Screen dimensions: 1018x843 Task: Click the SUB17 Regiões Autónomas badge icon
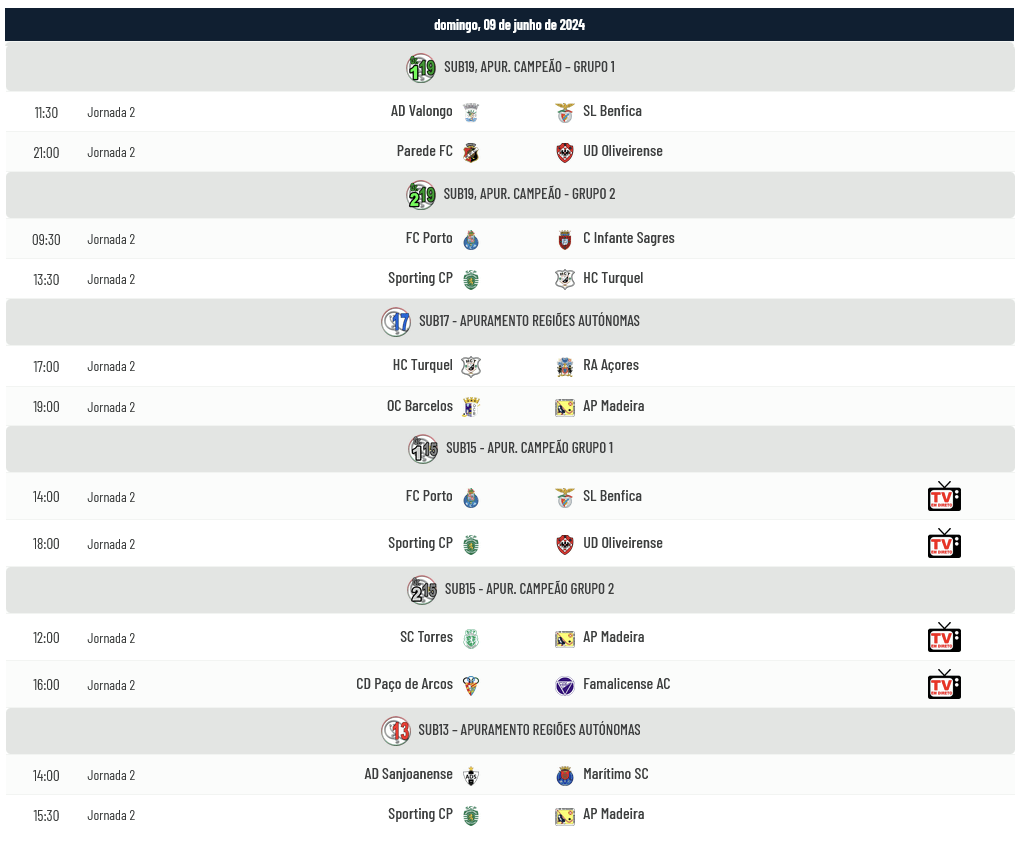click(396, 321)
